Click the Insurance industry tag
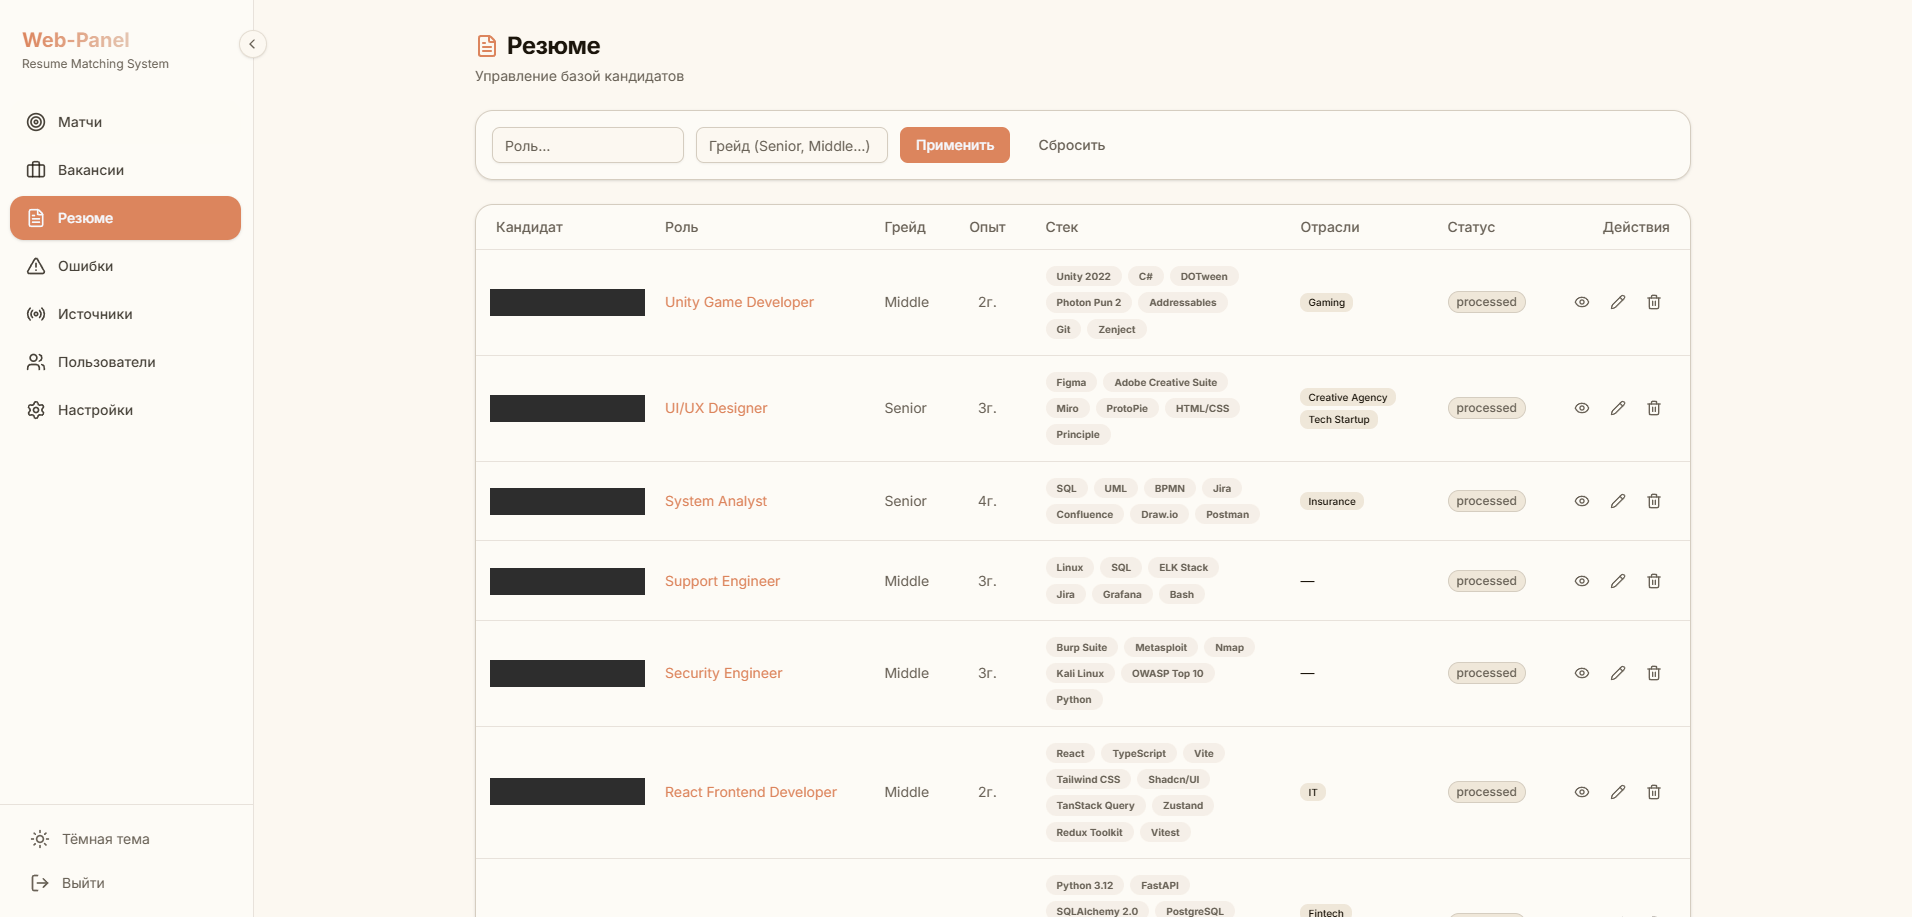The height and width of the screenshot is (917, 1912). coord(1331,501)
